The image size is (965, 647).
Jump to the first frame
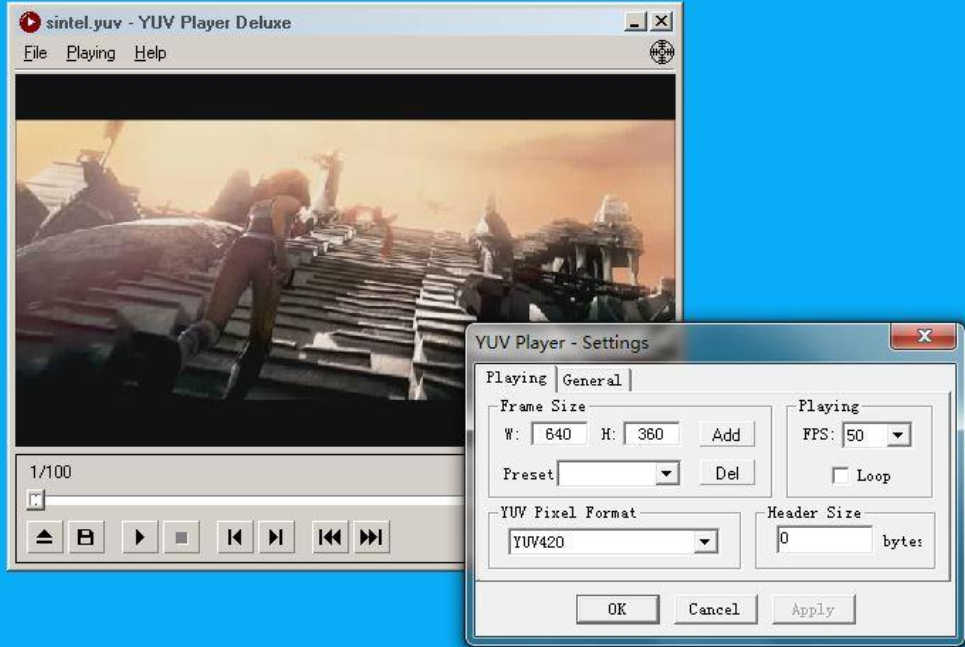coord(330,537)
